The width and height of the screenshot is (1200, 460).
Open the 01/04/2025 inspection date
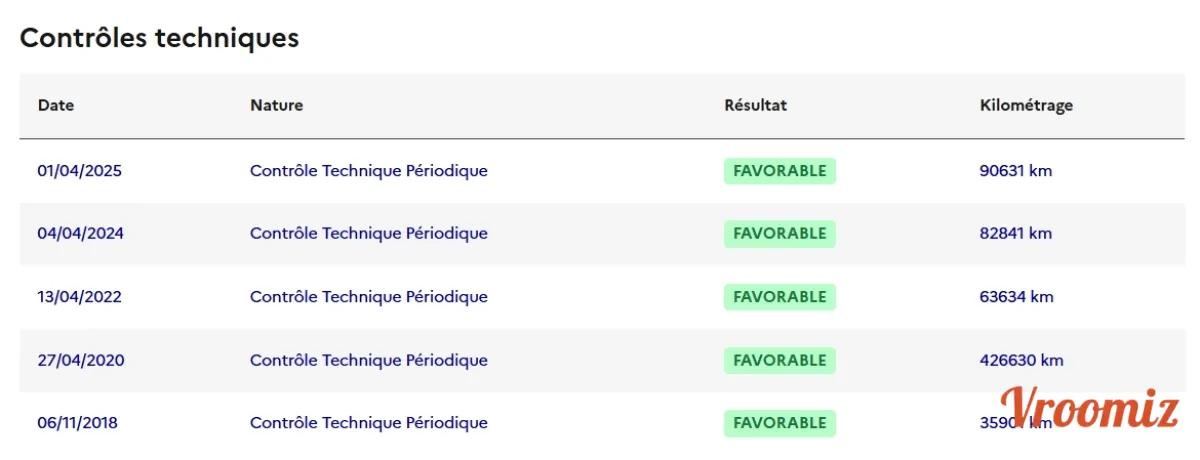point(80,171)
